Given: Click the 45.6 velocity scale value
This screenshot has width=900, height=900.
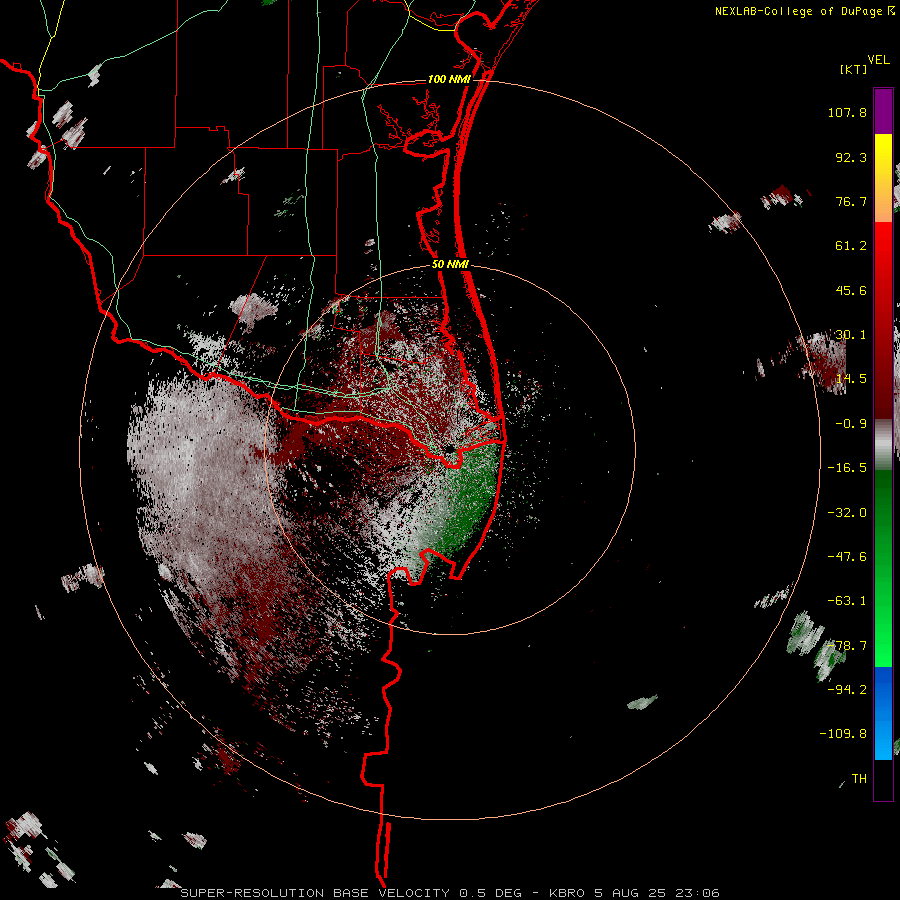Looking at the screenshot, I should click(x=851, y=290).
